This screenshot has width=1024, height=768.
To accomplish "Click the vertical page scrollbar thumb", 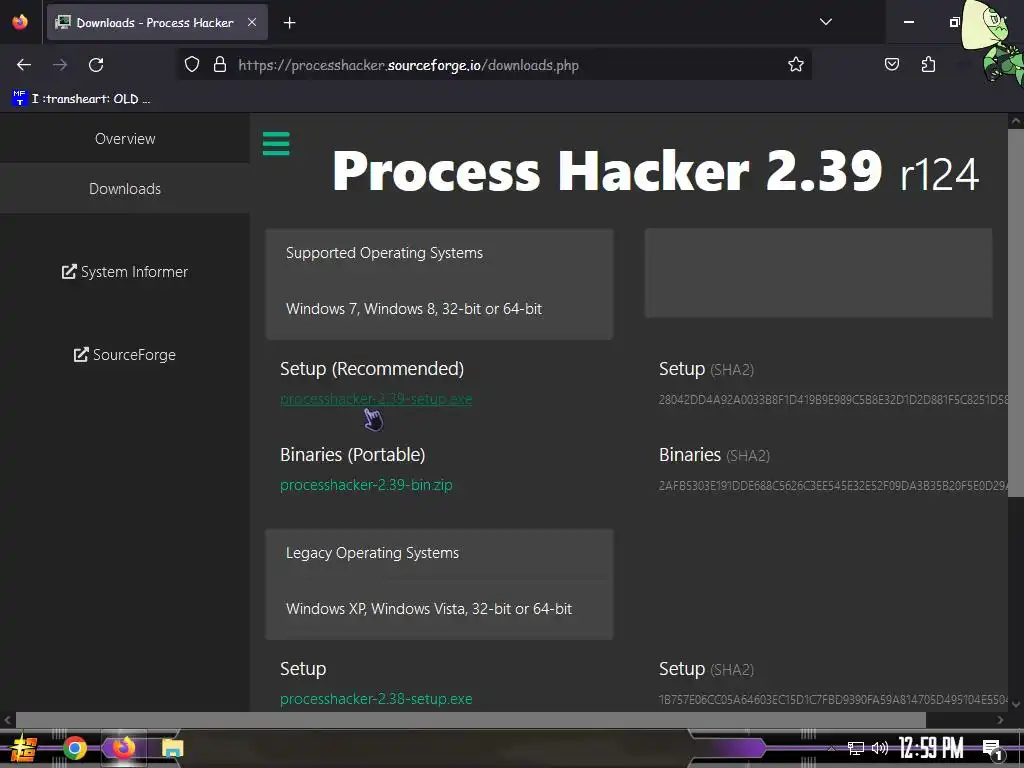I will point(1016,313).
